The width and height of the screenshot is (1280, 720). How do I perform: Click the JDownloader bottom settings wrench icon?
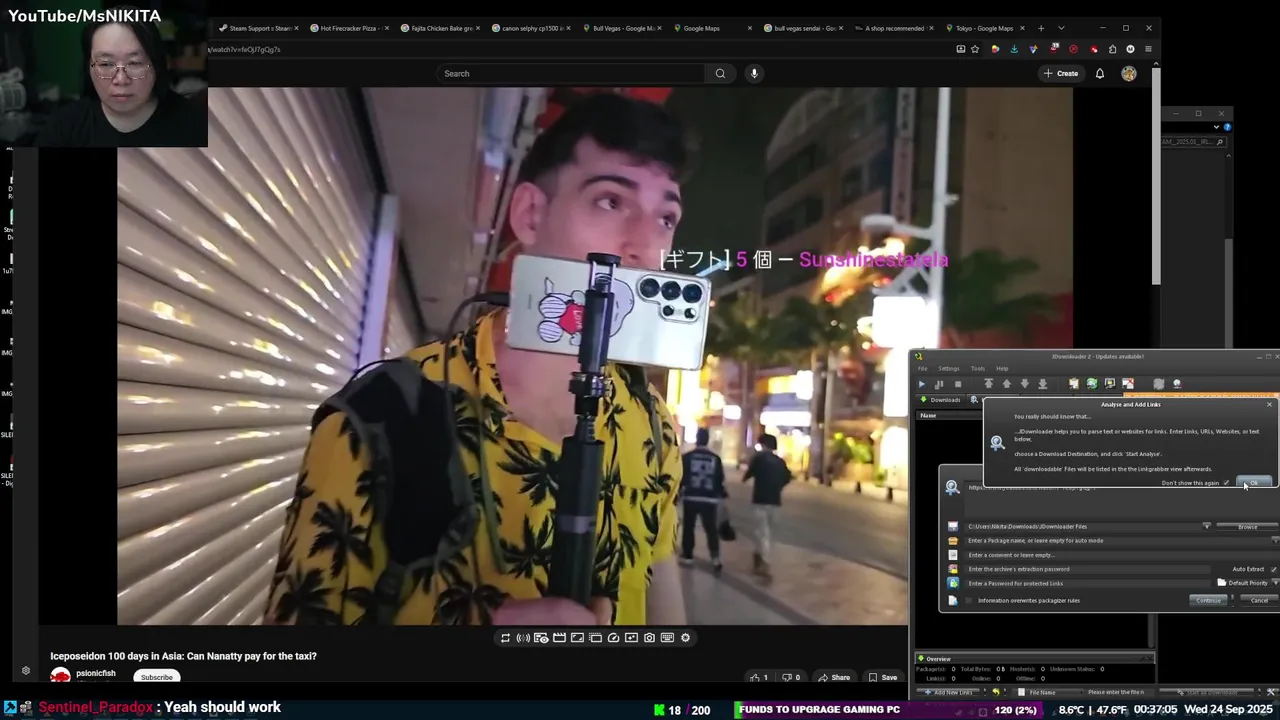[x=1271, y=692]
